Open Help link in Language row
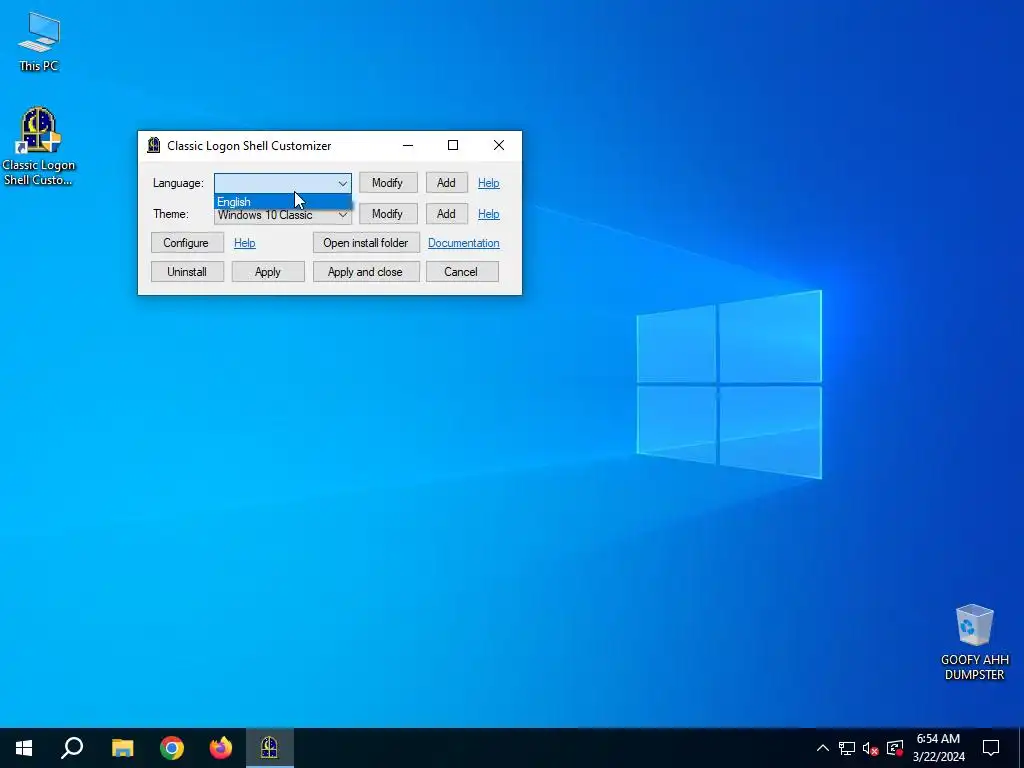 488,183
